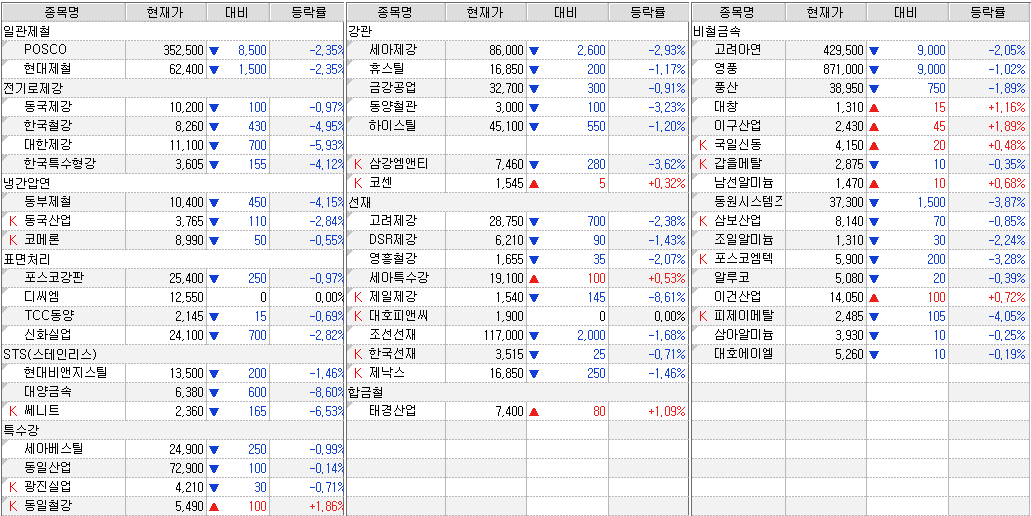Click the K marker beside 광진실업
Image resolution: width=1031 pixels, height=516 pixels.
point(12,487)
